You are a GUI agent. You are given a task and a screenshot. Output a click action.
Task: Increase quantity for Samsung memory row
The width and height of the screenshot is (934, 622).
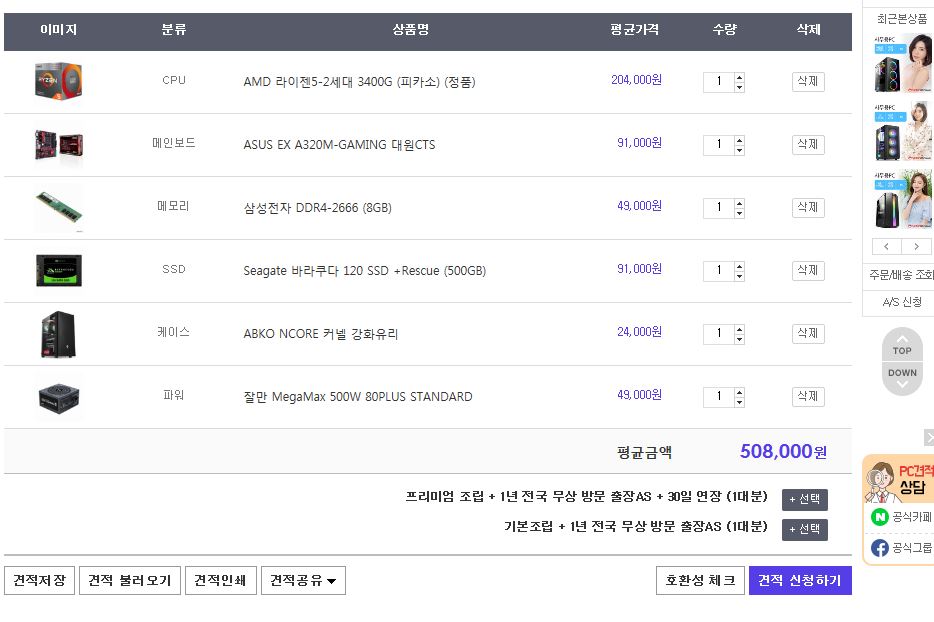[x=739, y=203]
